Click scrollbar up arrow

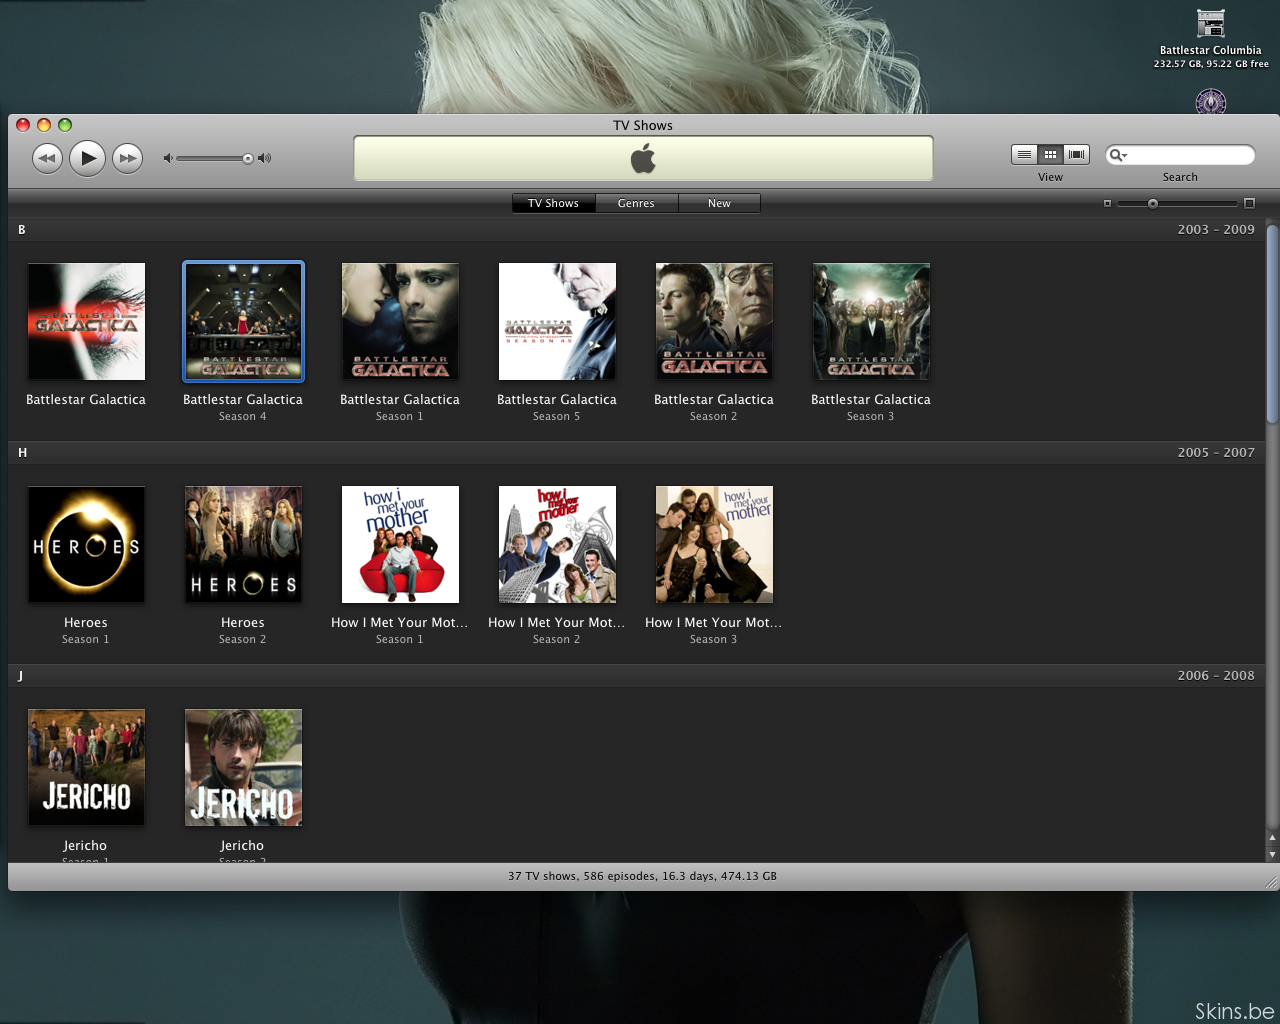coord(1272,838)
